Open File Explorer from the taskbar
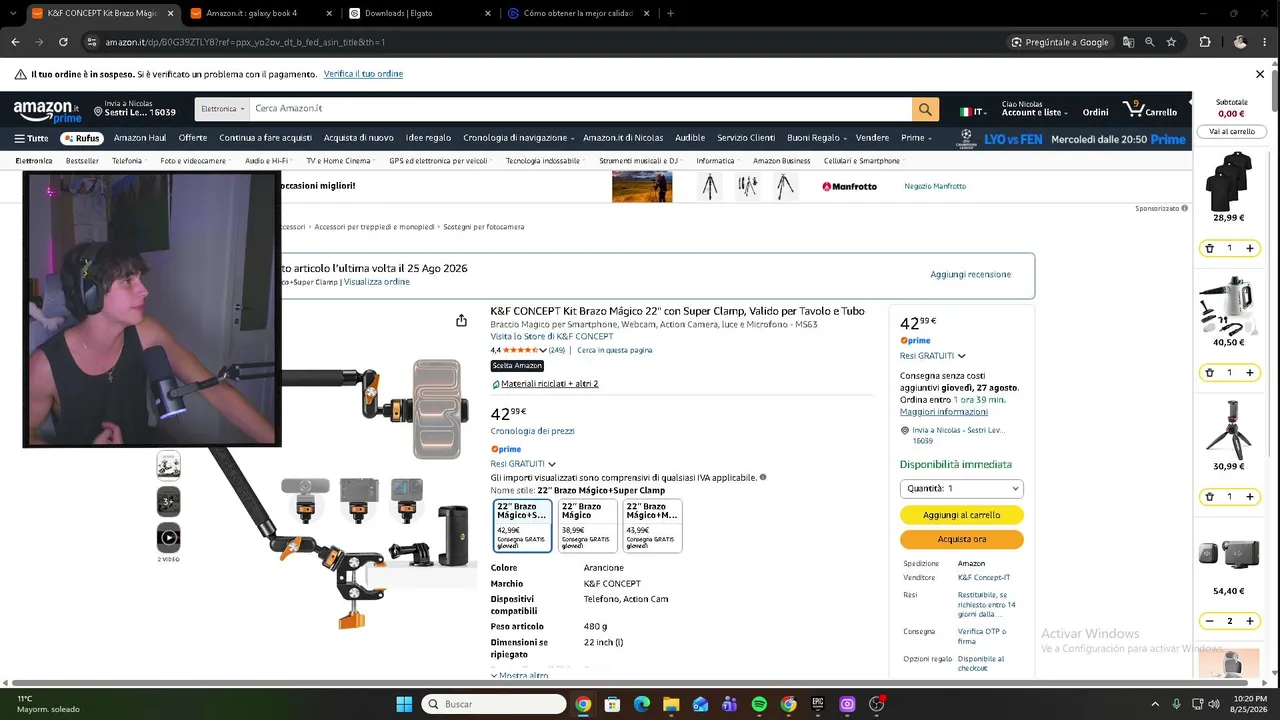The height and width of the screenshot is (720, 1280). (671, 704)
